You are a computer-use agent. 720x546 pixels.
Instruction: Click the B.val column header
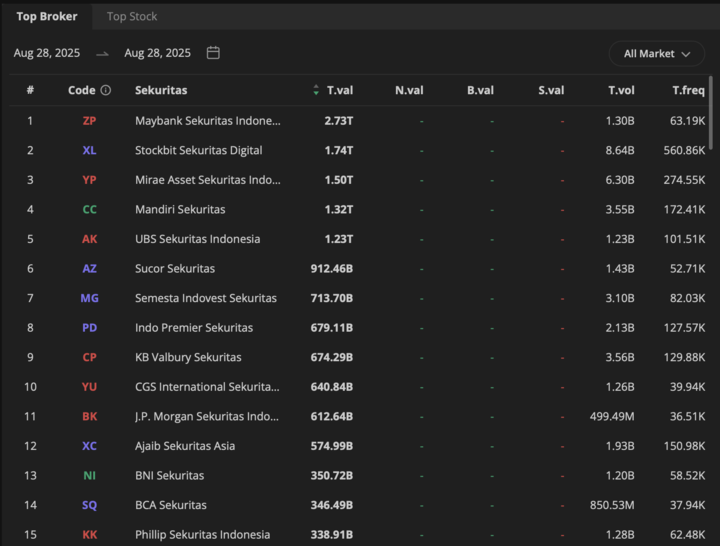[x=480, y=90]
